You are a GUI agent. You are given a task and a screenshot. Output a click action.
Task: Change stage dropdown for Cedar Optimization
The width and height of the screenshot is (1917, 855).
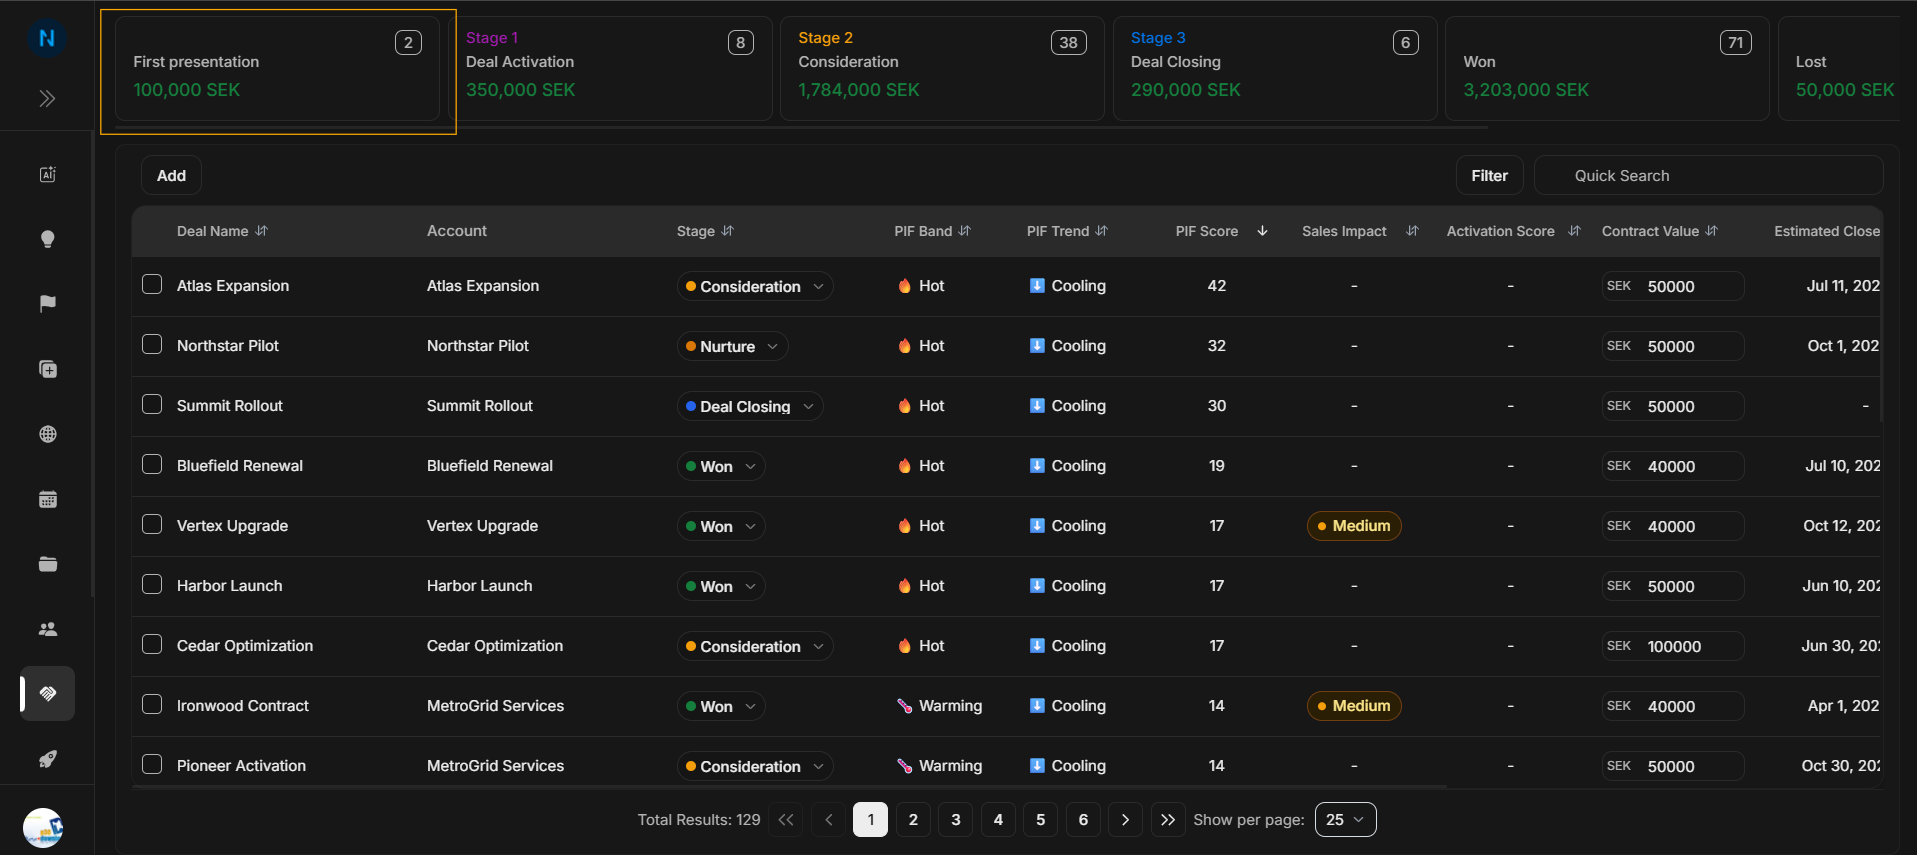(x=755, y=646)
